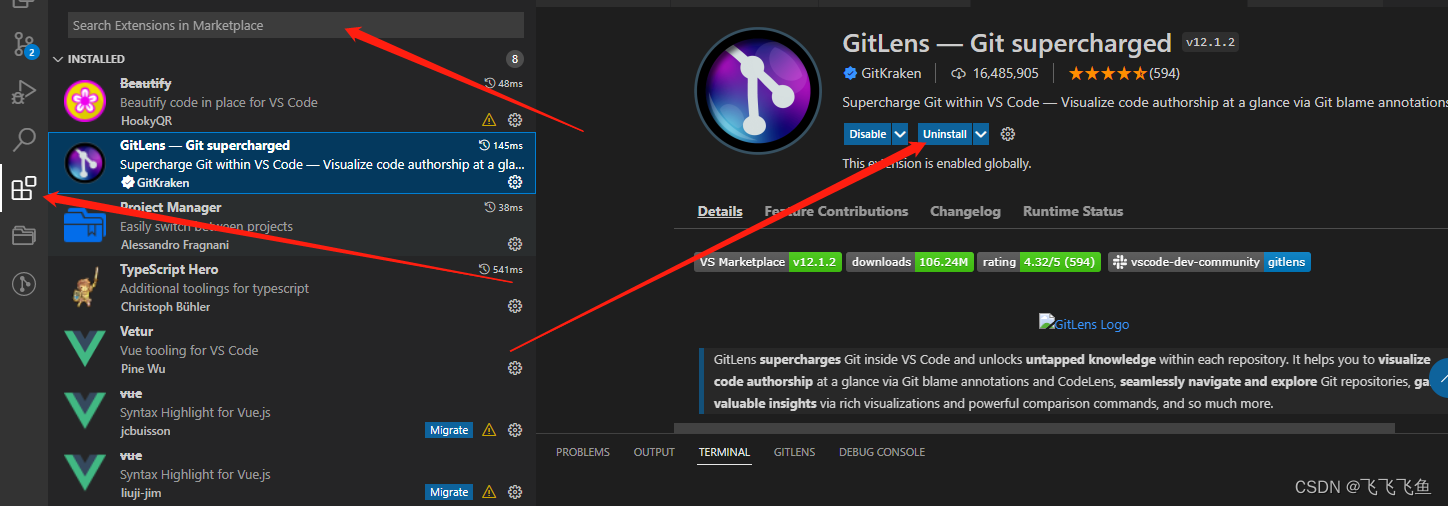Open the manage gear for jcbuisson vue
This screenshot has height=506, width=1448.
coord(515,430)
